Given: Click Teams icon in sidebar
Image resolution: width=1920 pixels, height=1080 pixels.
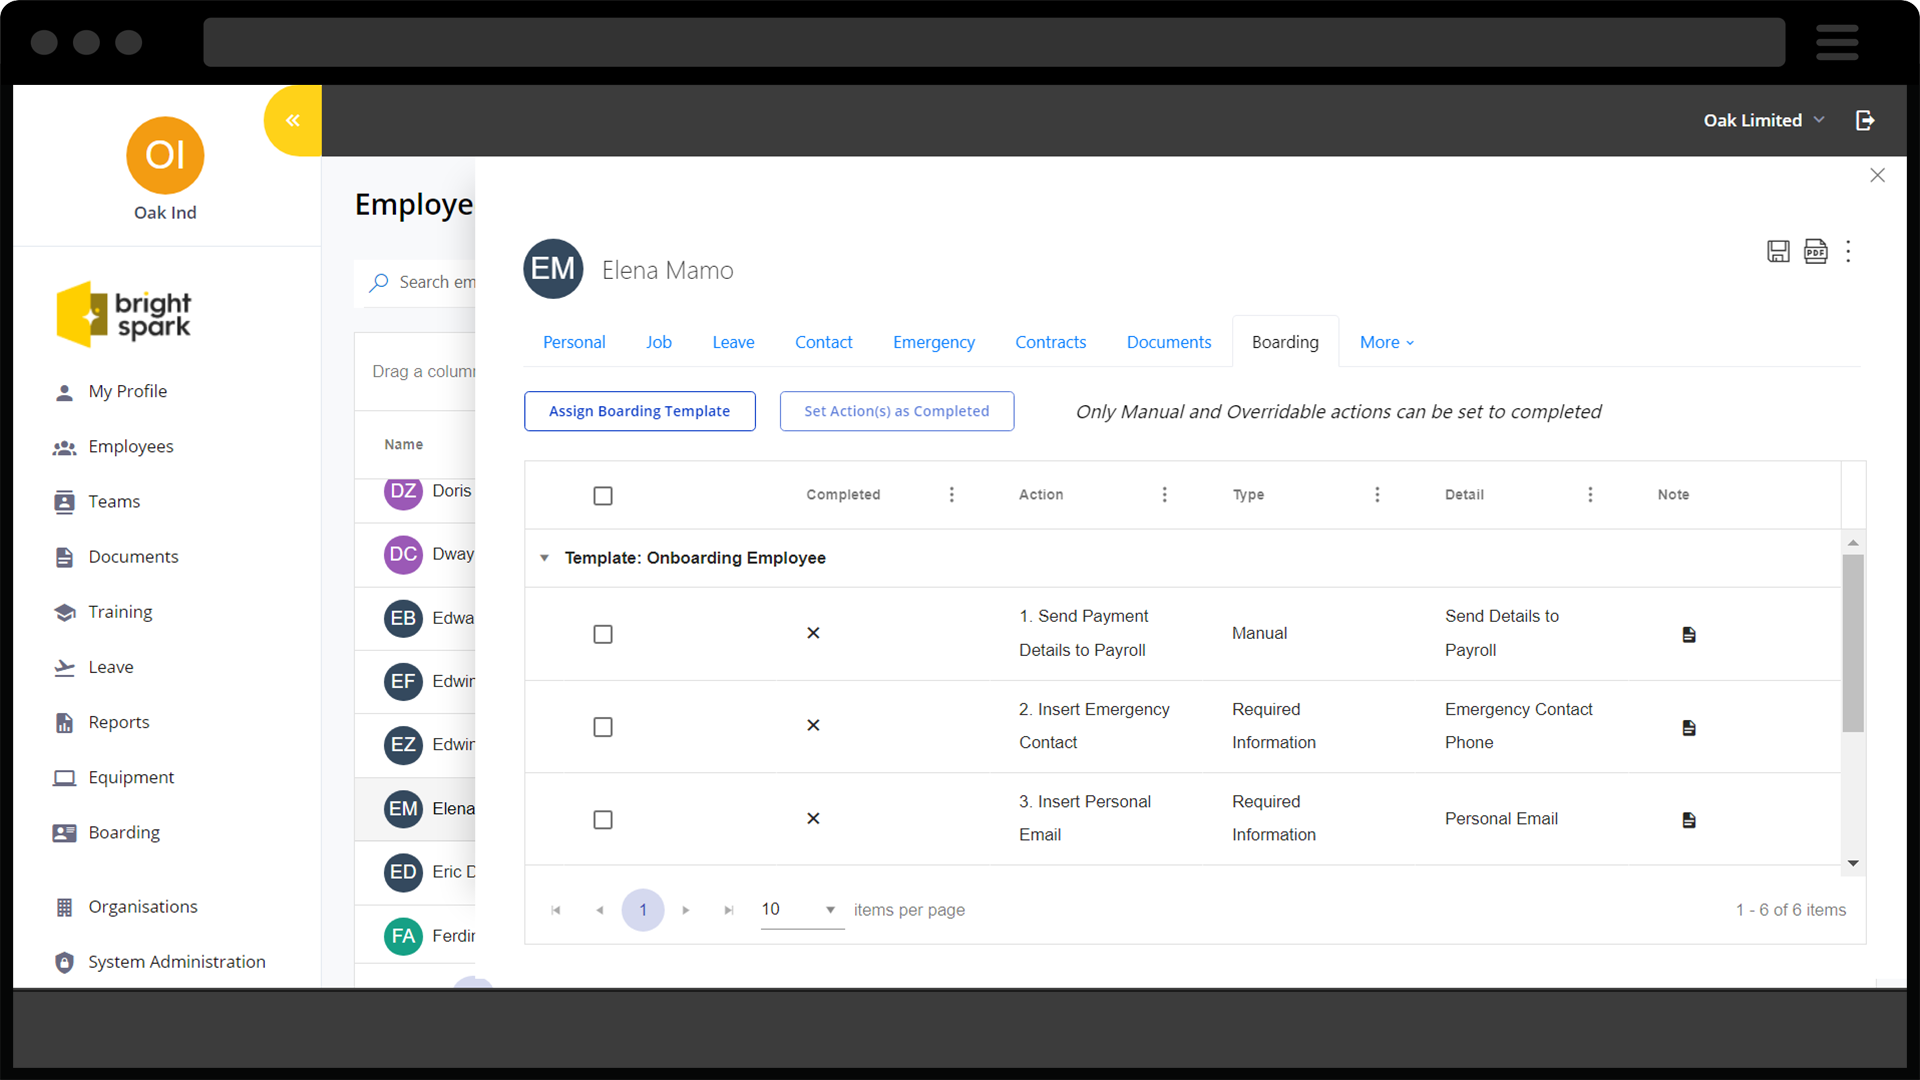Looking at the screenshot, I should [x=64, y=502].
